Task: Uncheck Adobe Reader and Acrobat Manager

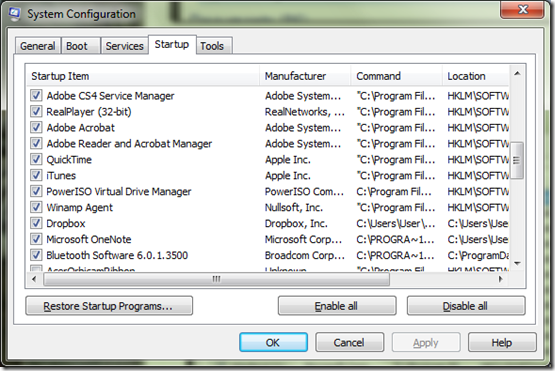Action: click(36, 143)
